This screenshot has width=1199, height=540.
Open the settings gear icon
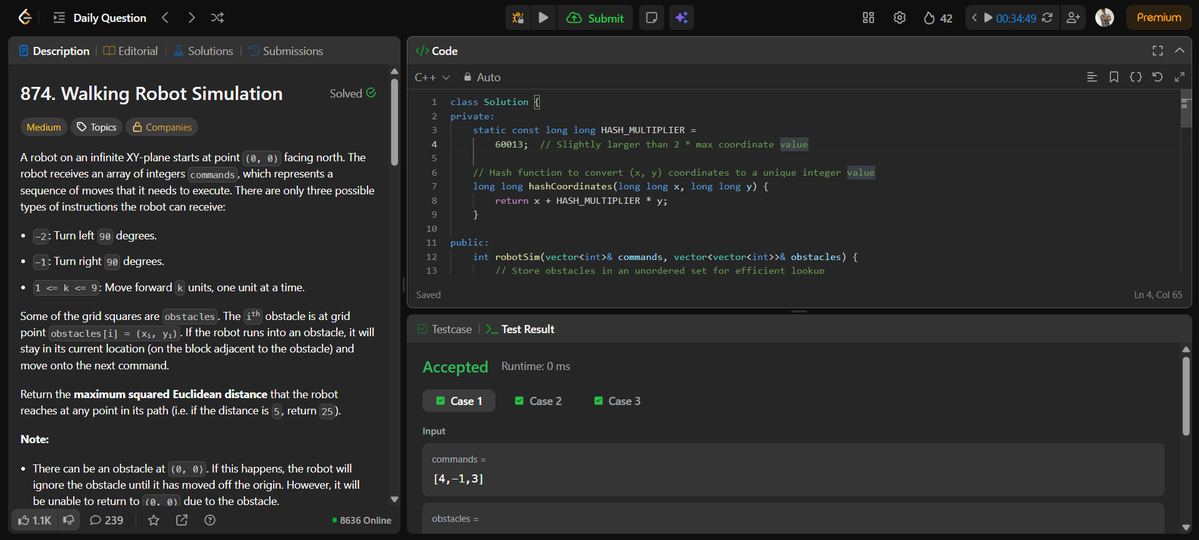click(899, 18)
